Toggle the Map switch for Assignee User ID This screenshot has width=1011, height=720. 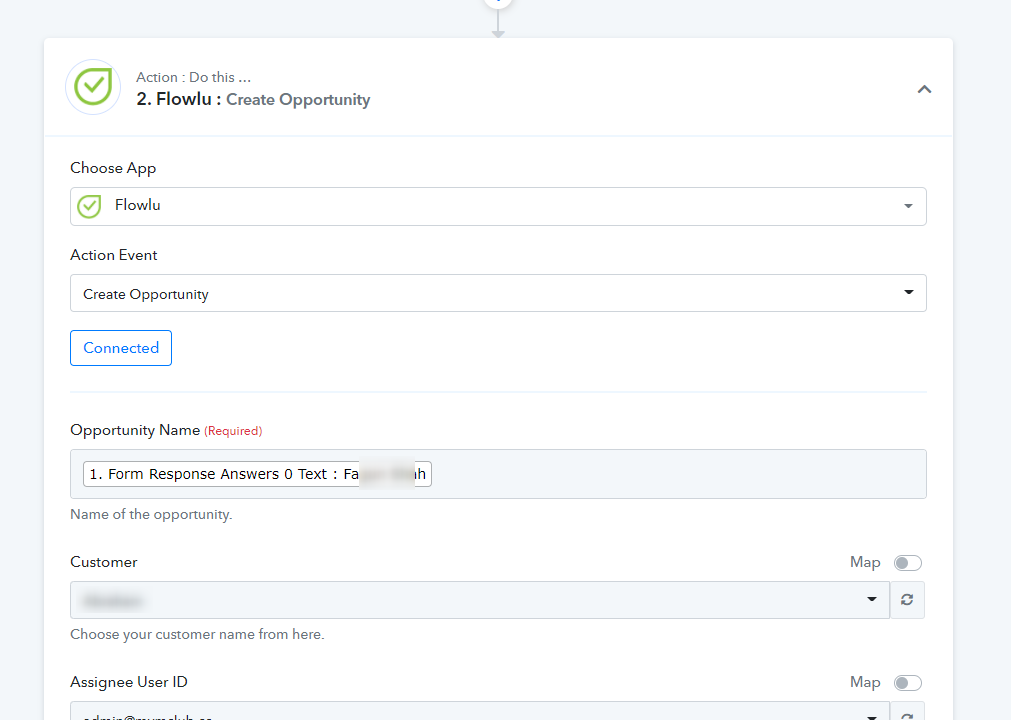click(907, 683)
